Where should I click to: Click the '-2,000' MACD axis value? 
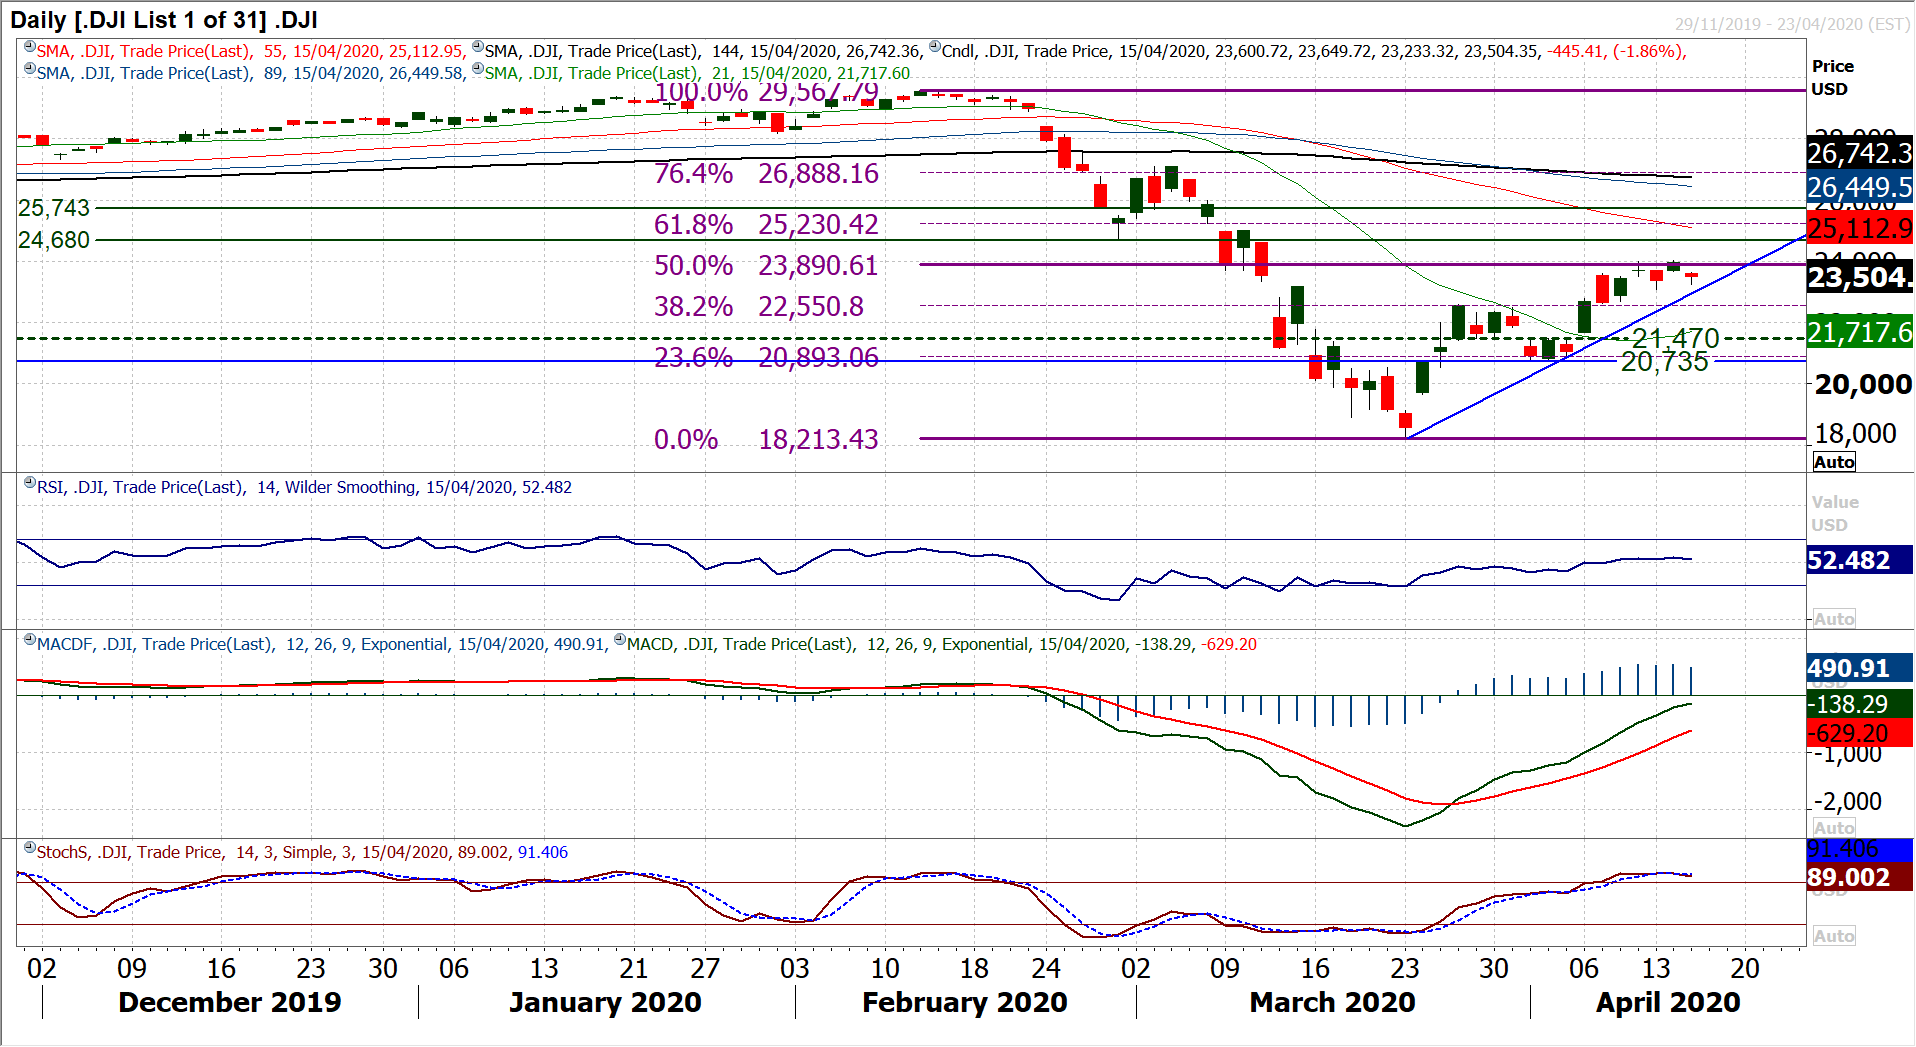[1848, 801]
